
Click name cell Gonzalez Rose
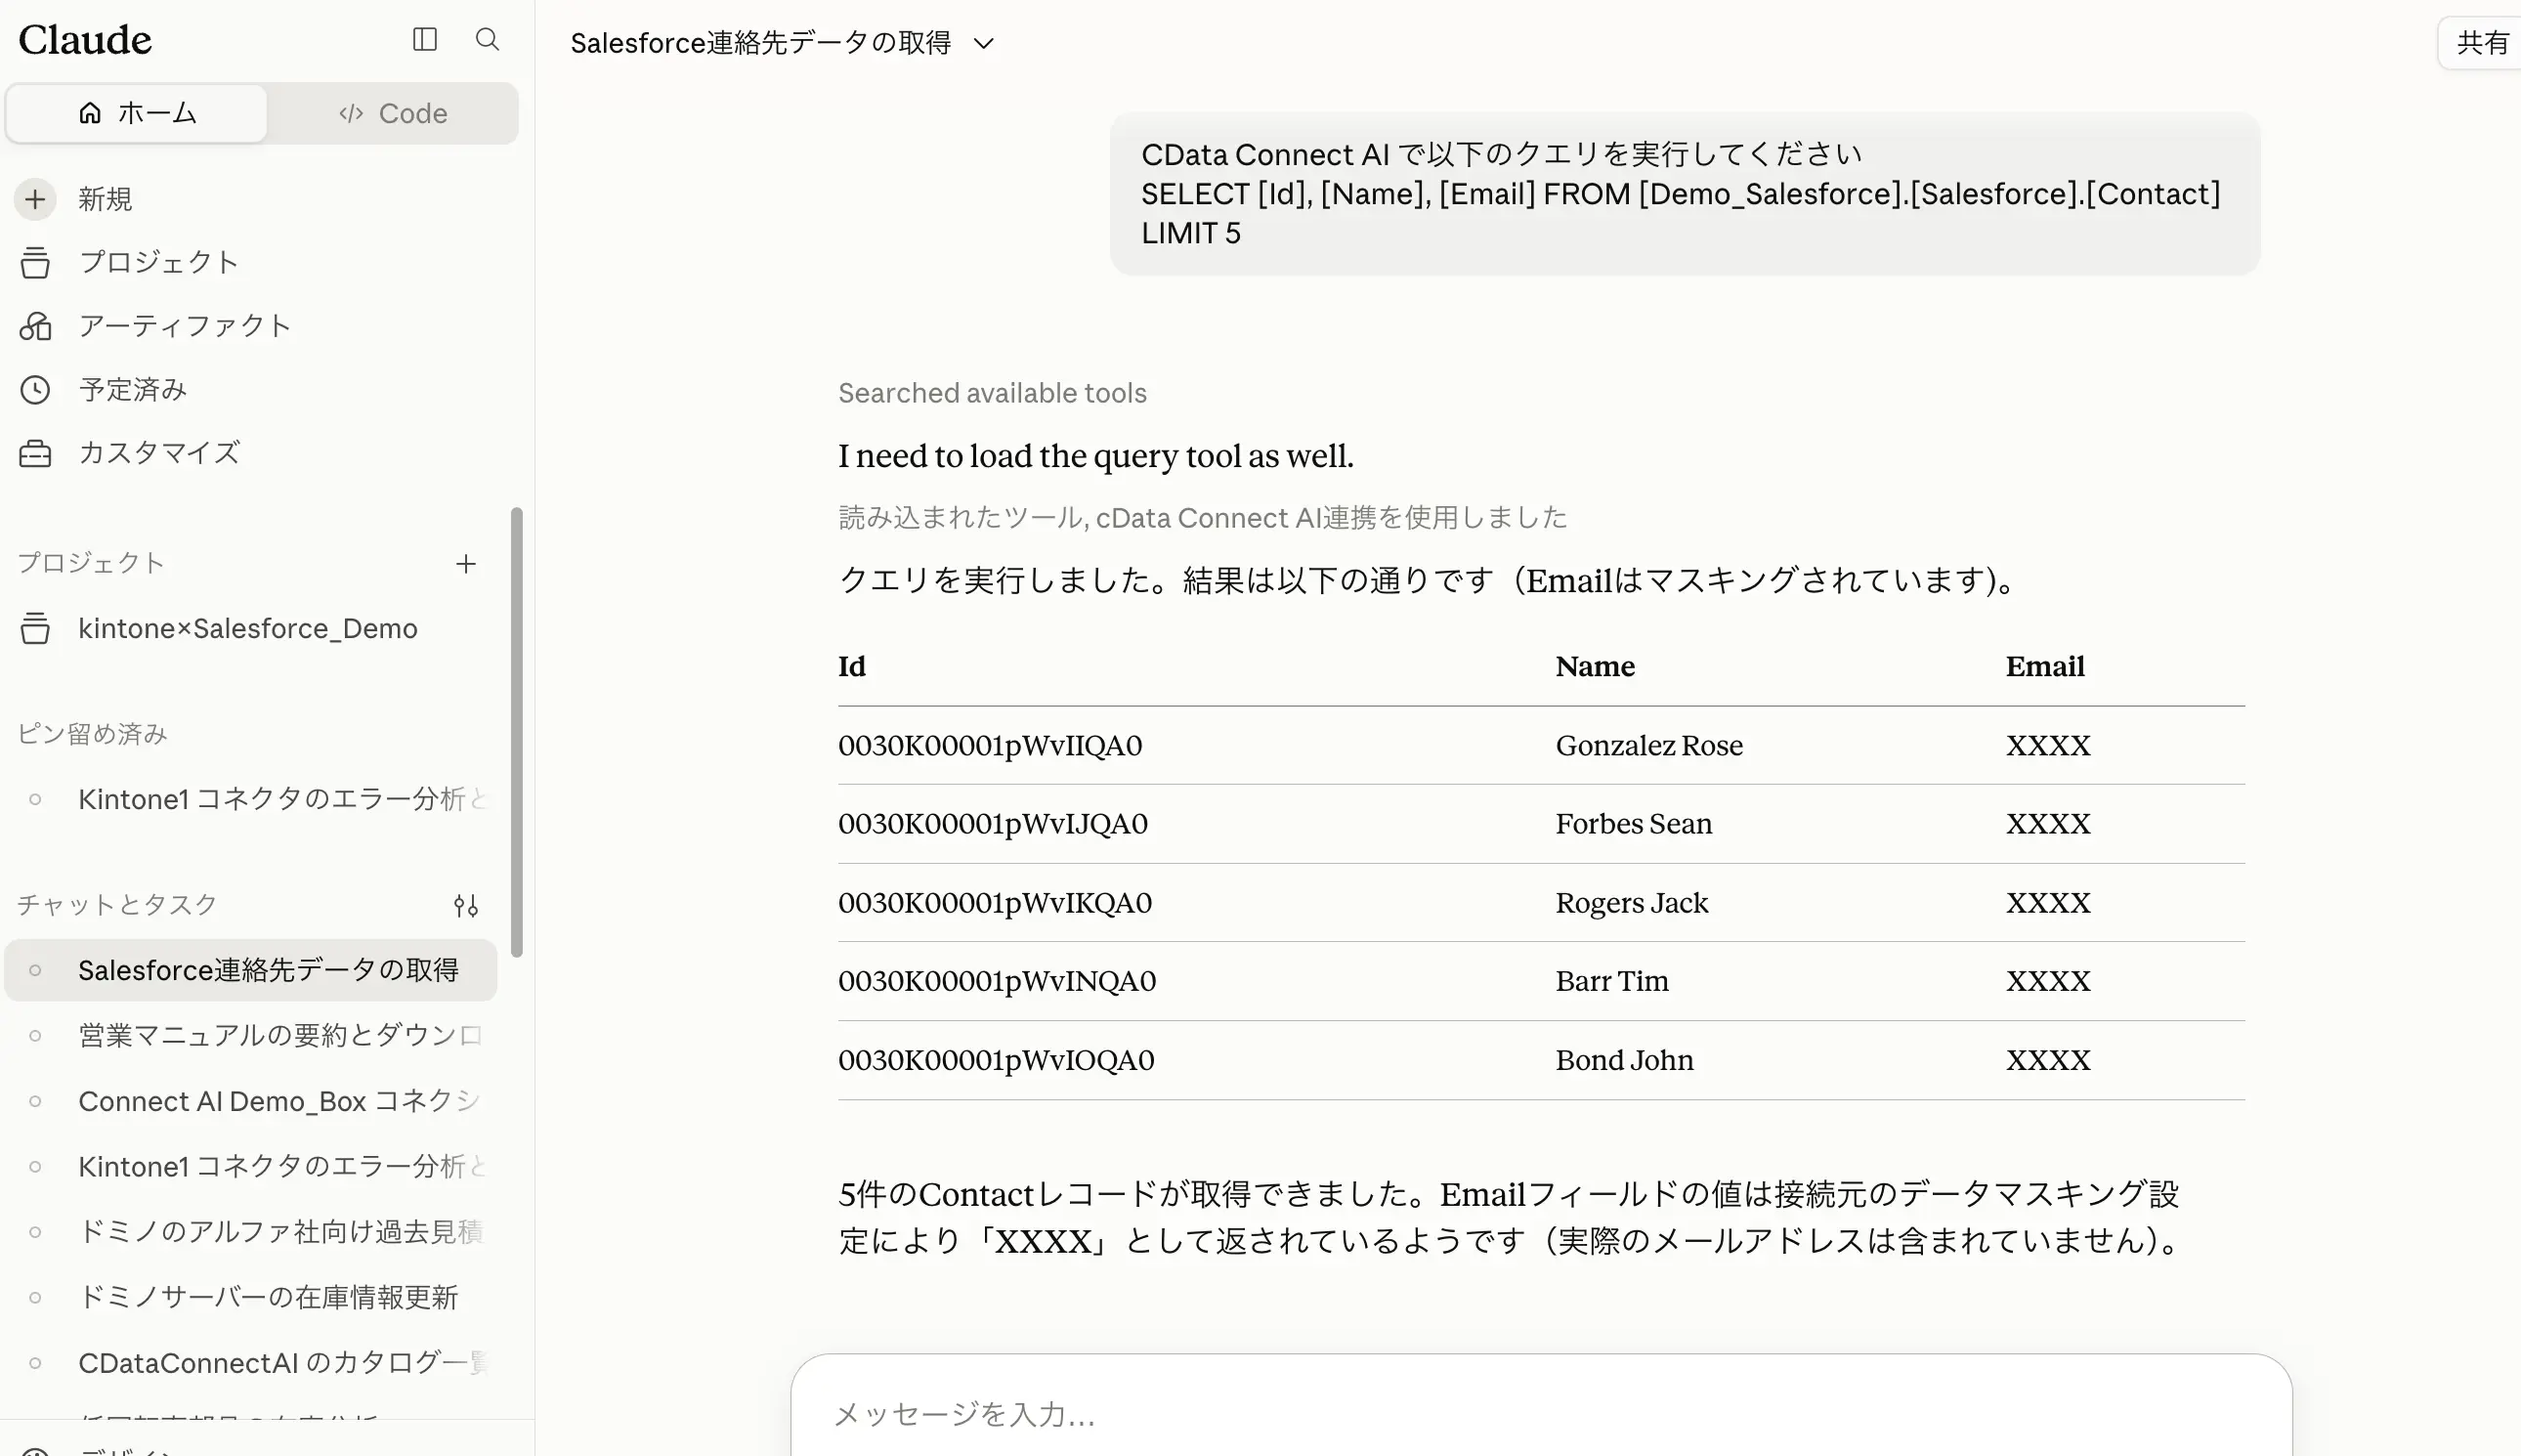tap(1649, 745)
